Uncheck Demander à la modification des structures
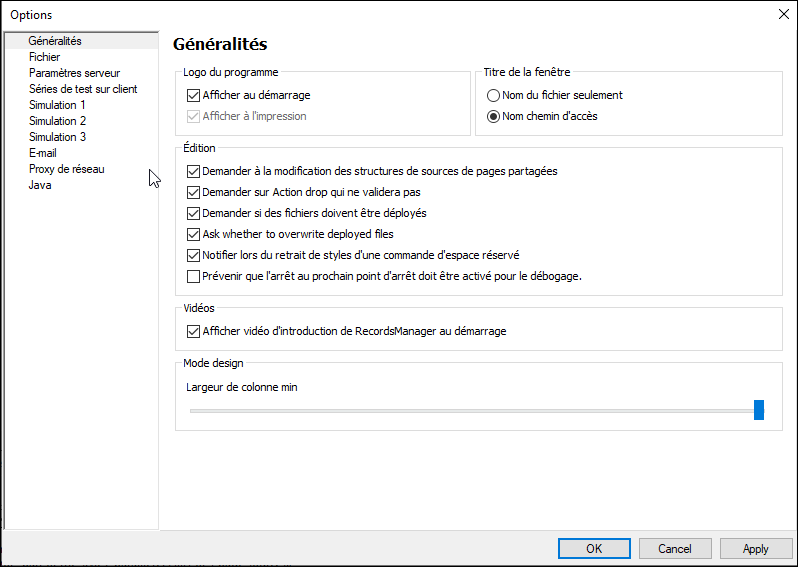This screenshot has width=798, height=567. pyautogui.click(x=193, y=172)
